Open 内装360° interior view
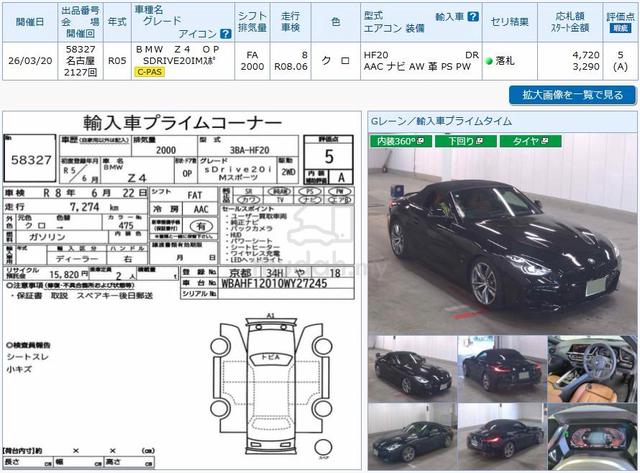Image resolution: width=640 pixels, height=473 pixels. point(401,141)
